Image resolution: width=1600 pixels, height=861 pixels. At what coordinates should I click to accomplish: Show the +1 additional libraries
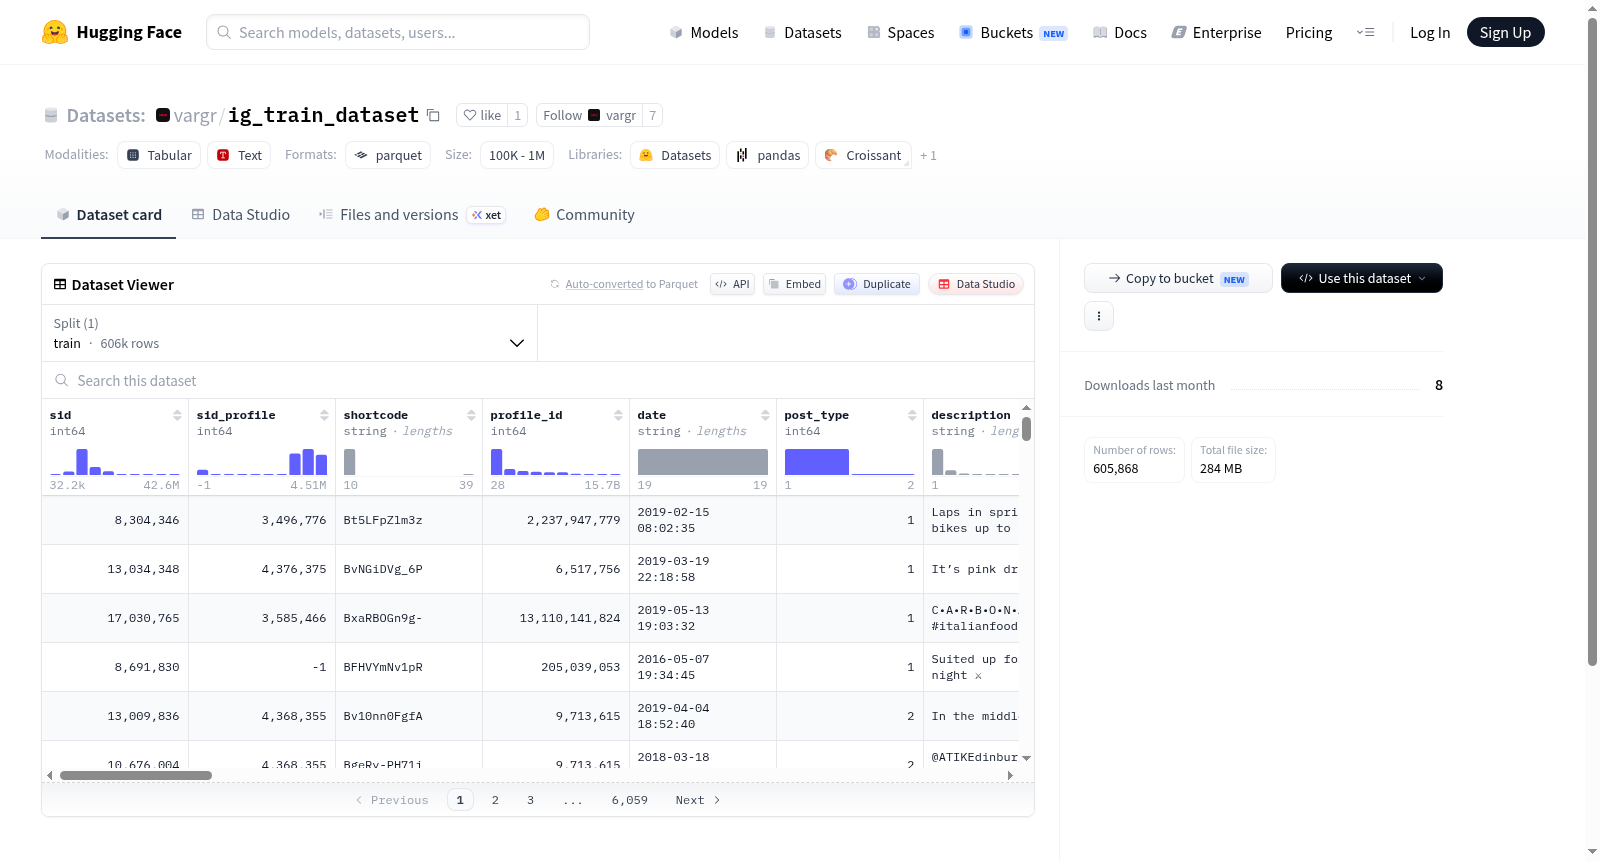tap(928, 155)
